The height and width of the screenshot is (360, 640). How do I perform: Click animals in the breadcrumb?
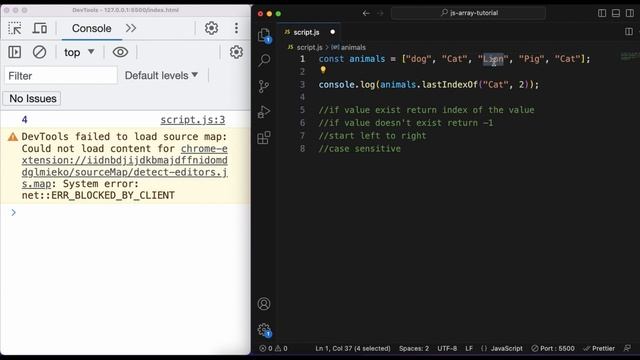pyautogui.click(x=353, y=47)
